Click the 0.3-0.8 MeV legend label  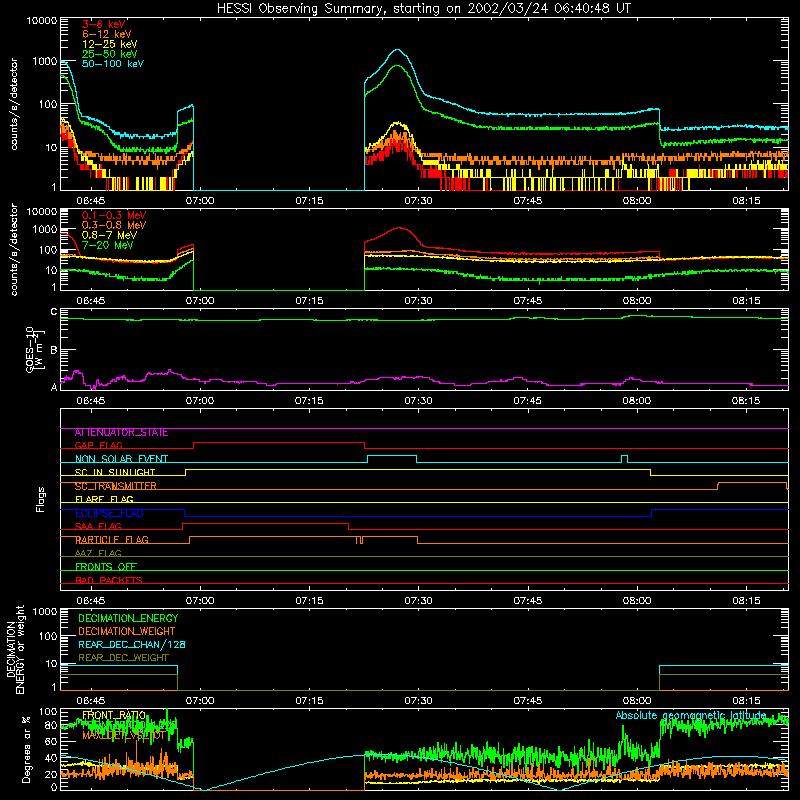[x=114, y=225]
